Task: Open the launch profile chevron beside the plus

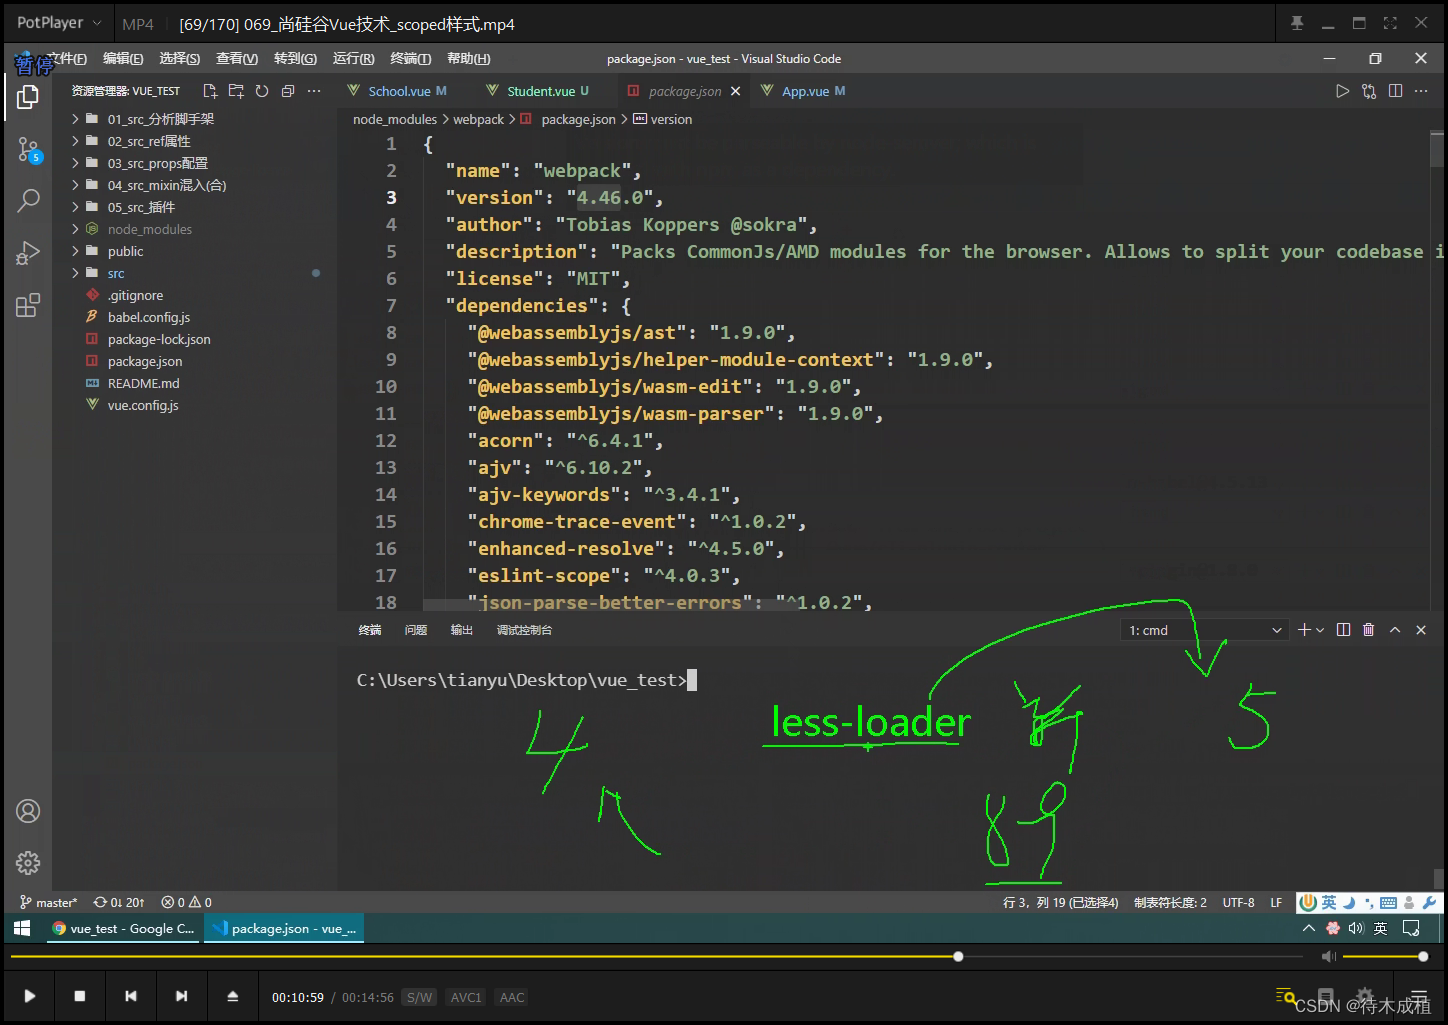Action: tap(1320, 630)
